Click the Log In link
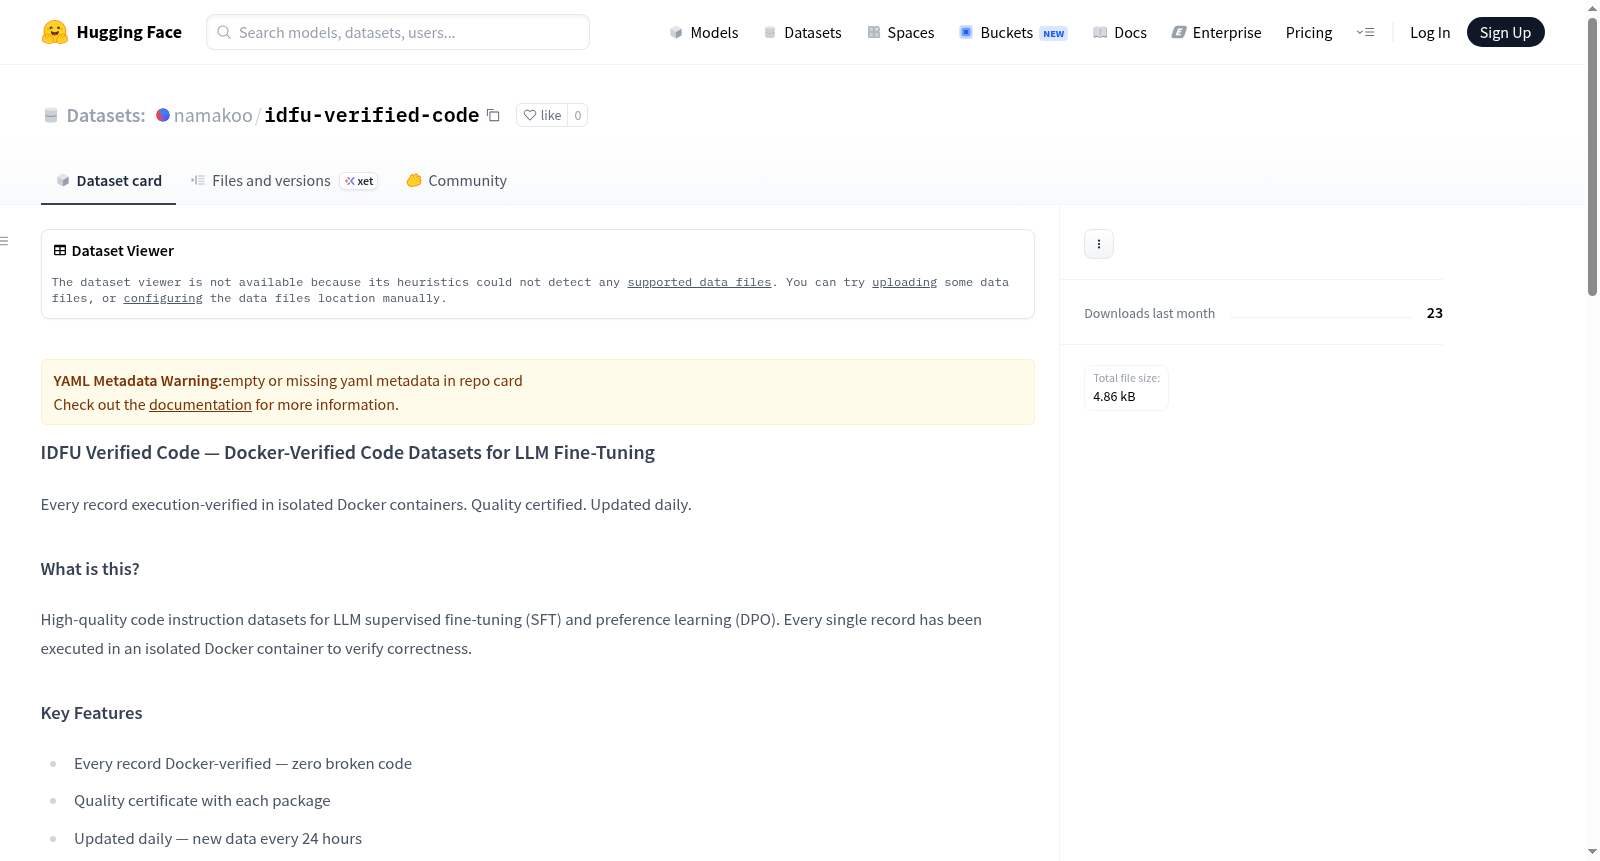Screen dimensions: 1600x861 [1430, 32]
